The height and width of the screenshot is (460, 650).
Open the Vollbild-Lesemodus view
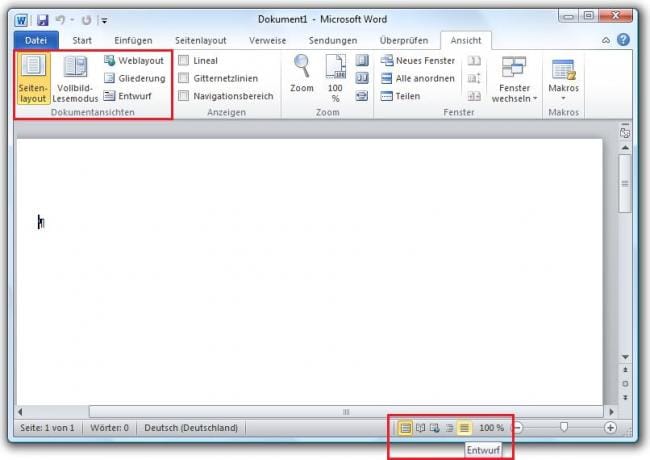75,79
